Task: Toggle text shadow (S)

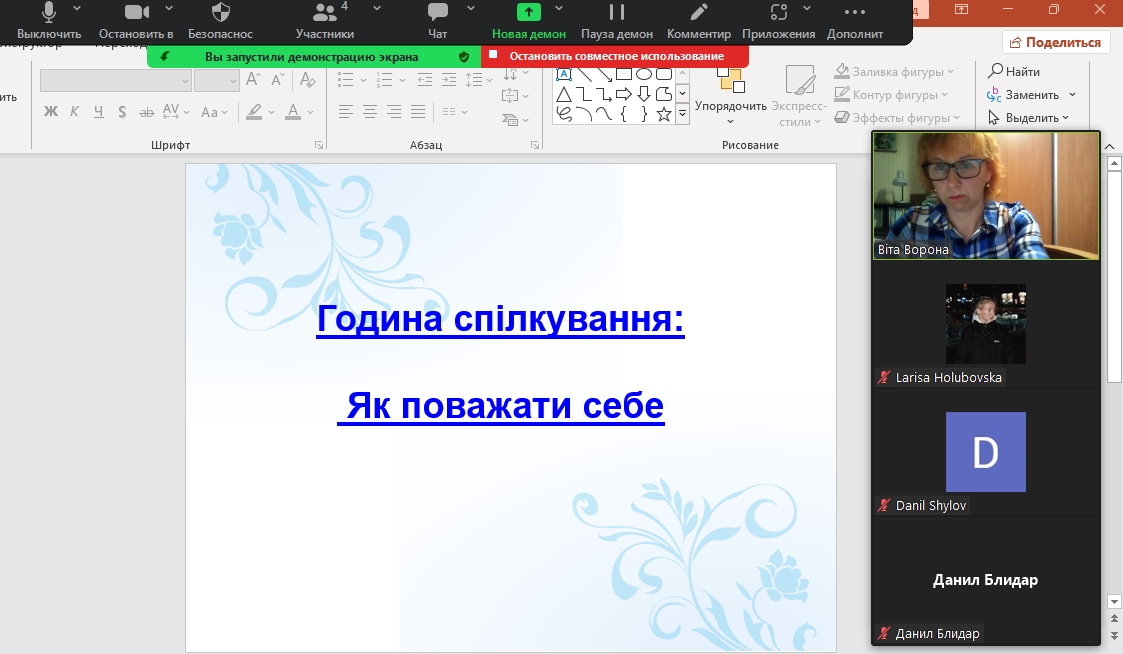Action: (122, 112)
